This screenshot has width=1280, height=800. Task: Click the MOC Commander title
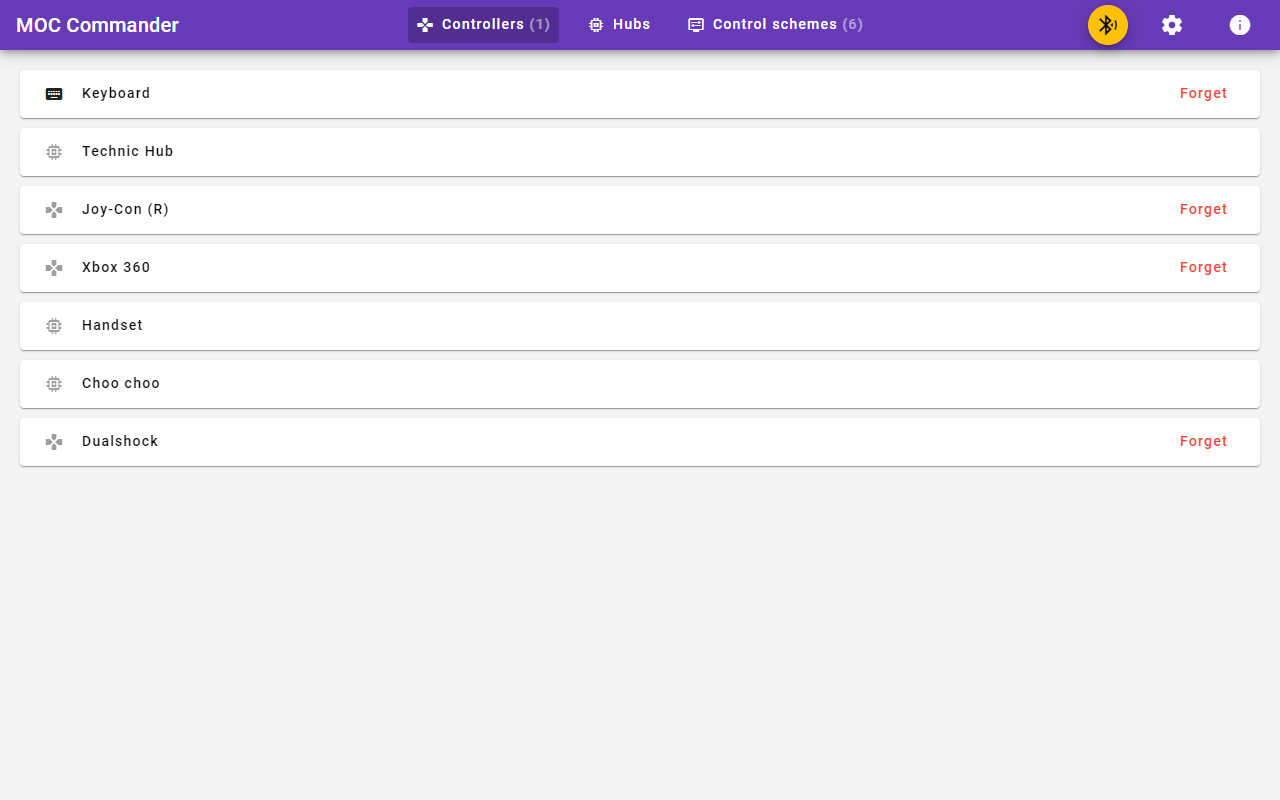pos(97,25)
